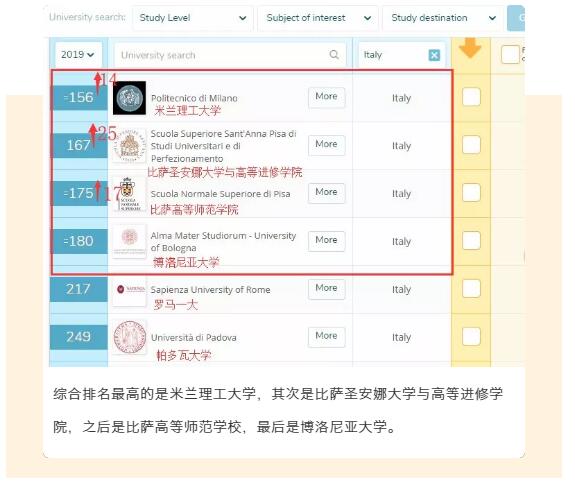
Task: Tick checkbox for Sapienza University row
Action: 471,289
